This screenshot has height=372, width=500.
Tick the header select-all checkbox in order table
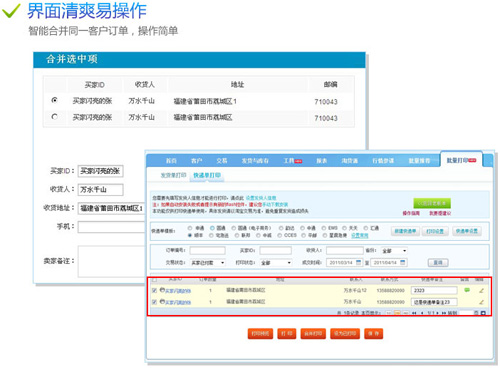154,279
